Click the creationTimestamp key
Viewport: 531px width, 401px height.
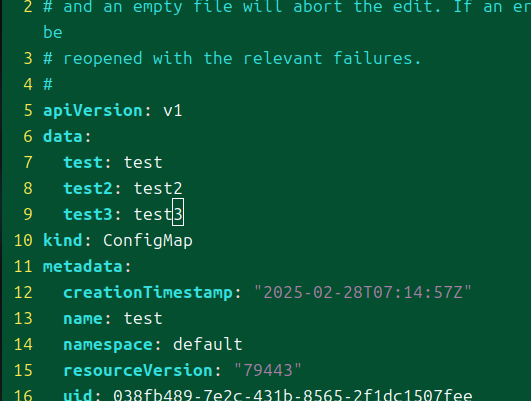pos(148,293)
